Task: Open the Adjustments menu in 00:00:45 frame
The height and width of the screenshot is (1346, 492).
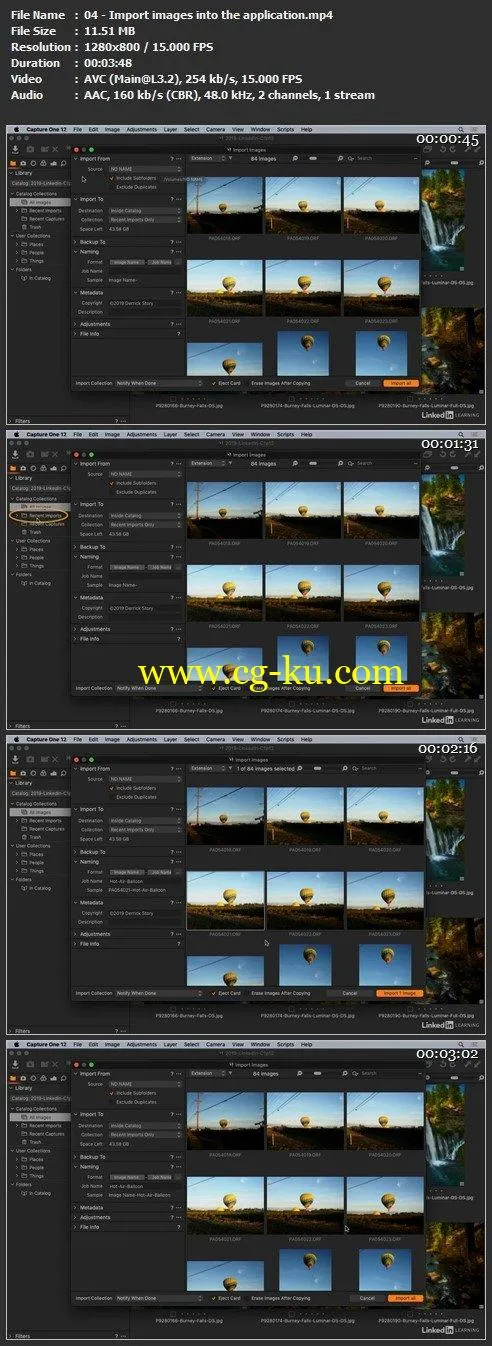Action: (x=141, y=129)
